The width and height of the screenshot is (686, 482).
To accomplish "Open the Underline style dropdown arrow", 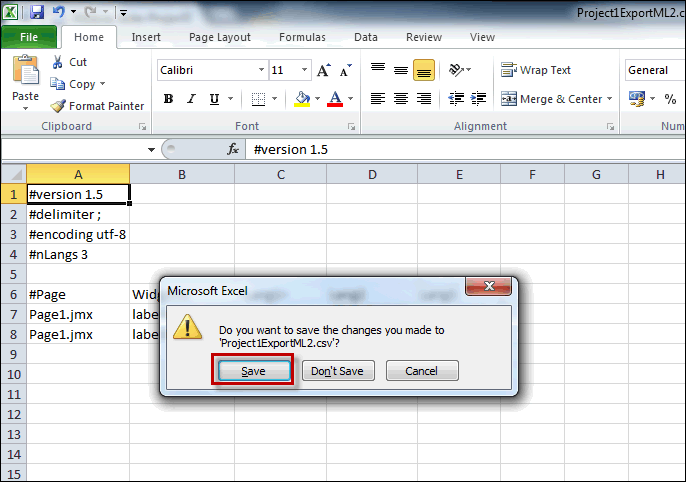I will 231,99.
